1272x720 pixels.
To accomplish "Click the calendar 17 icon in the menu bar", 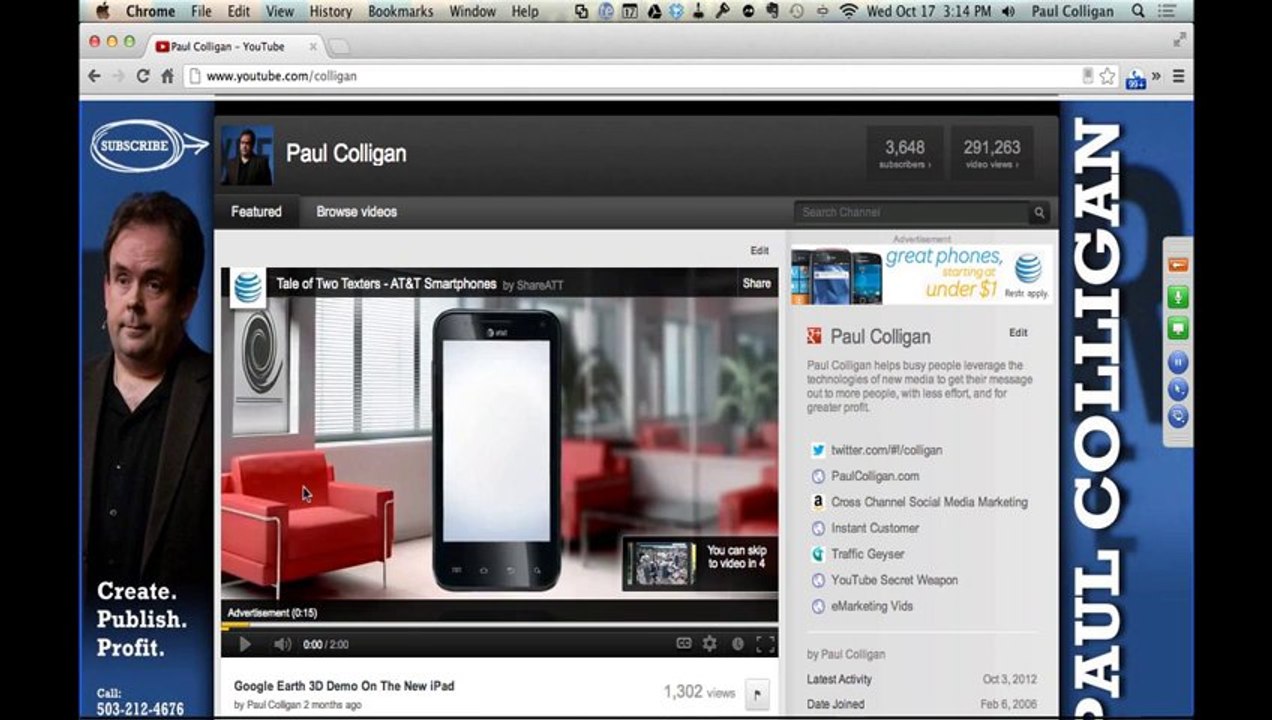I will (x=630, y=12).
